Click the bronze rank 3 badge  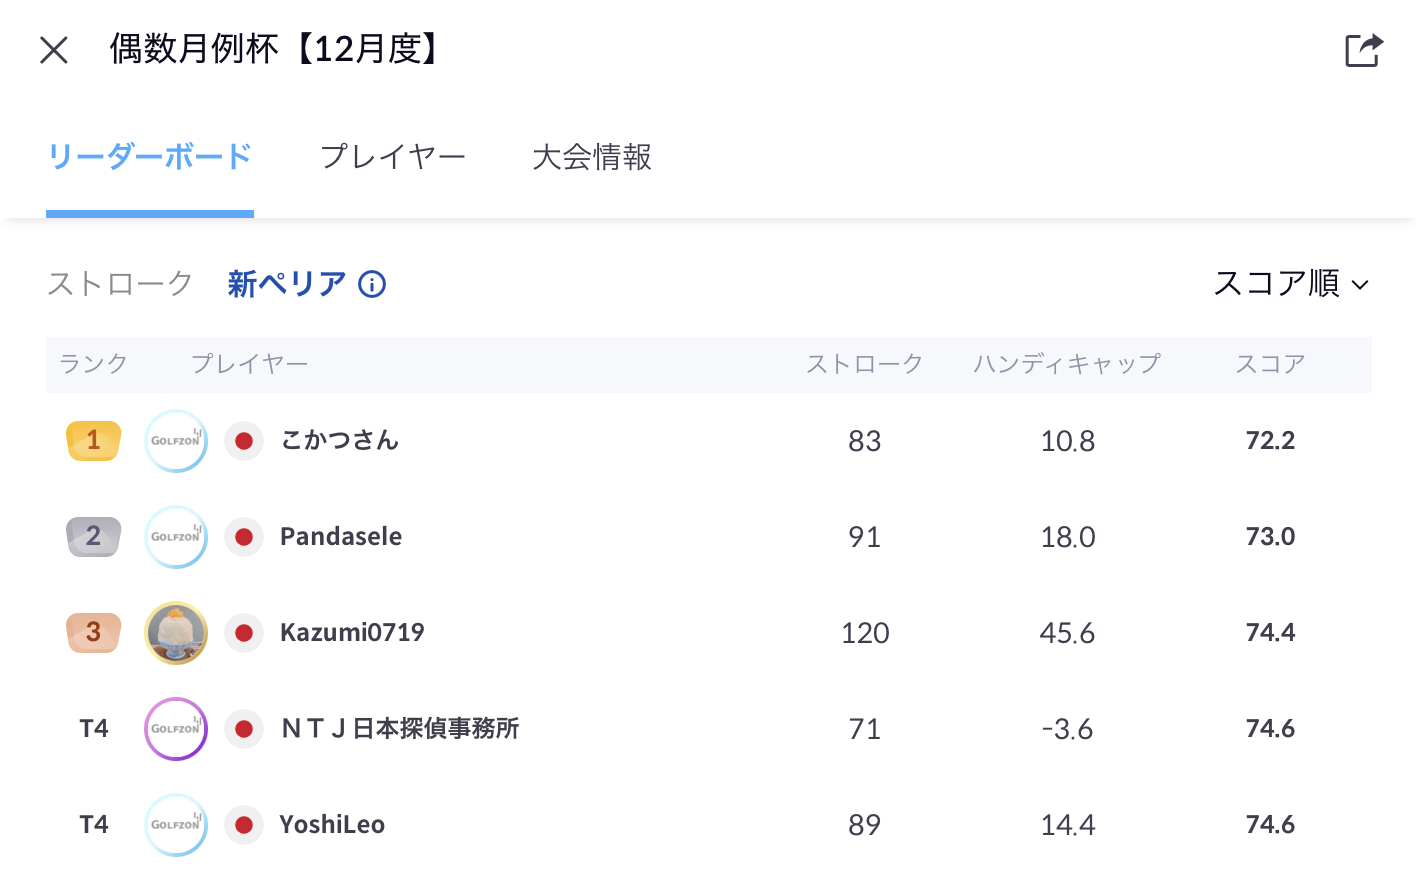click(x=93, y=633)
